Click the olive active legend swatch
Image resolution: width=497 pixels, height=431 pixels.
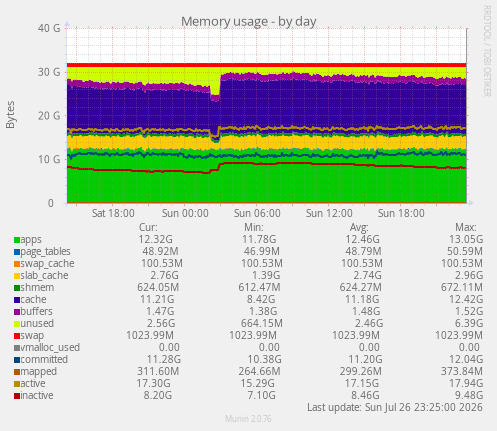(17, 384)
